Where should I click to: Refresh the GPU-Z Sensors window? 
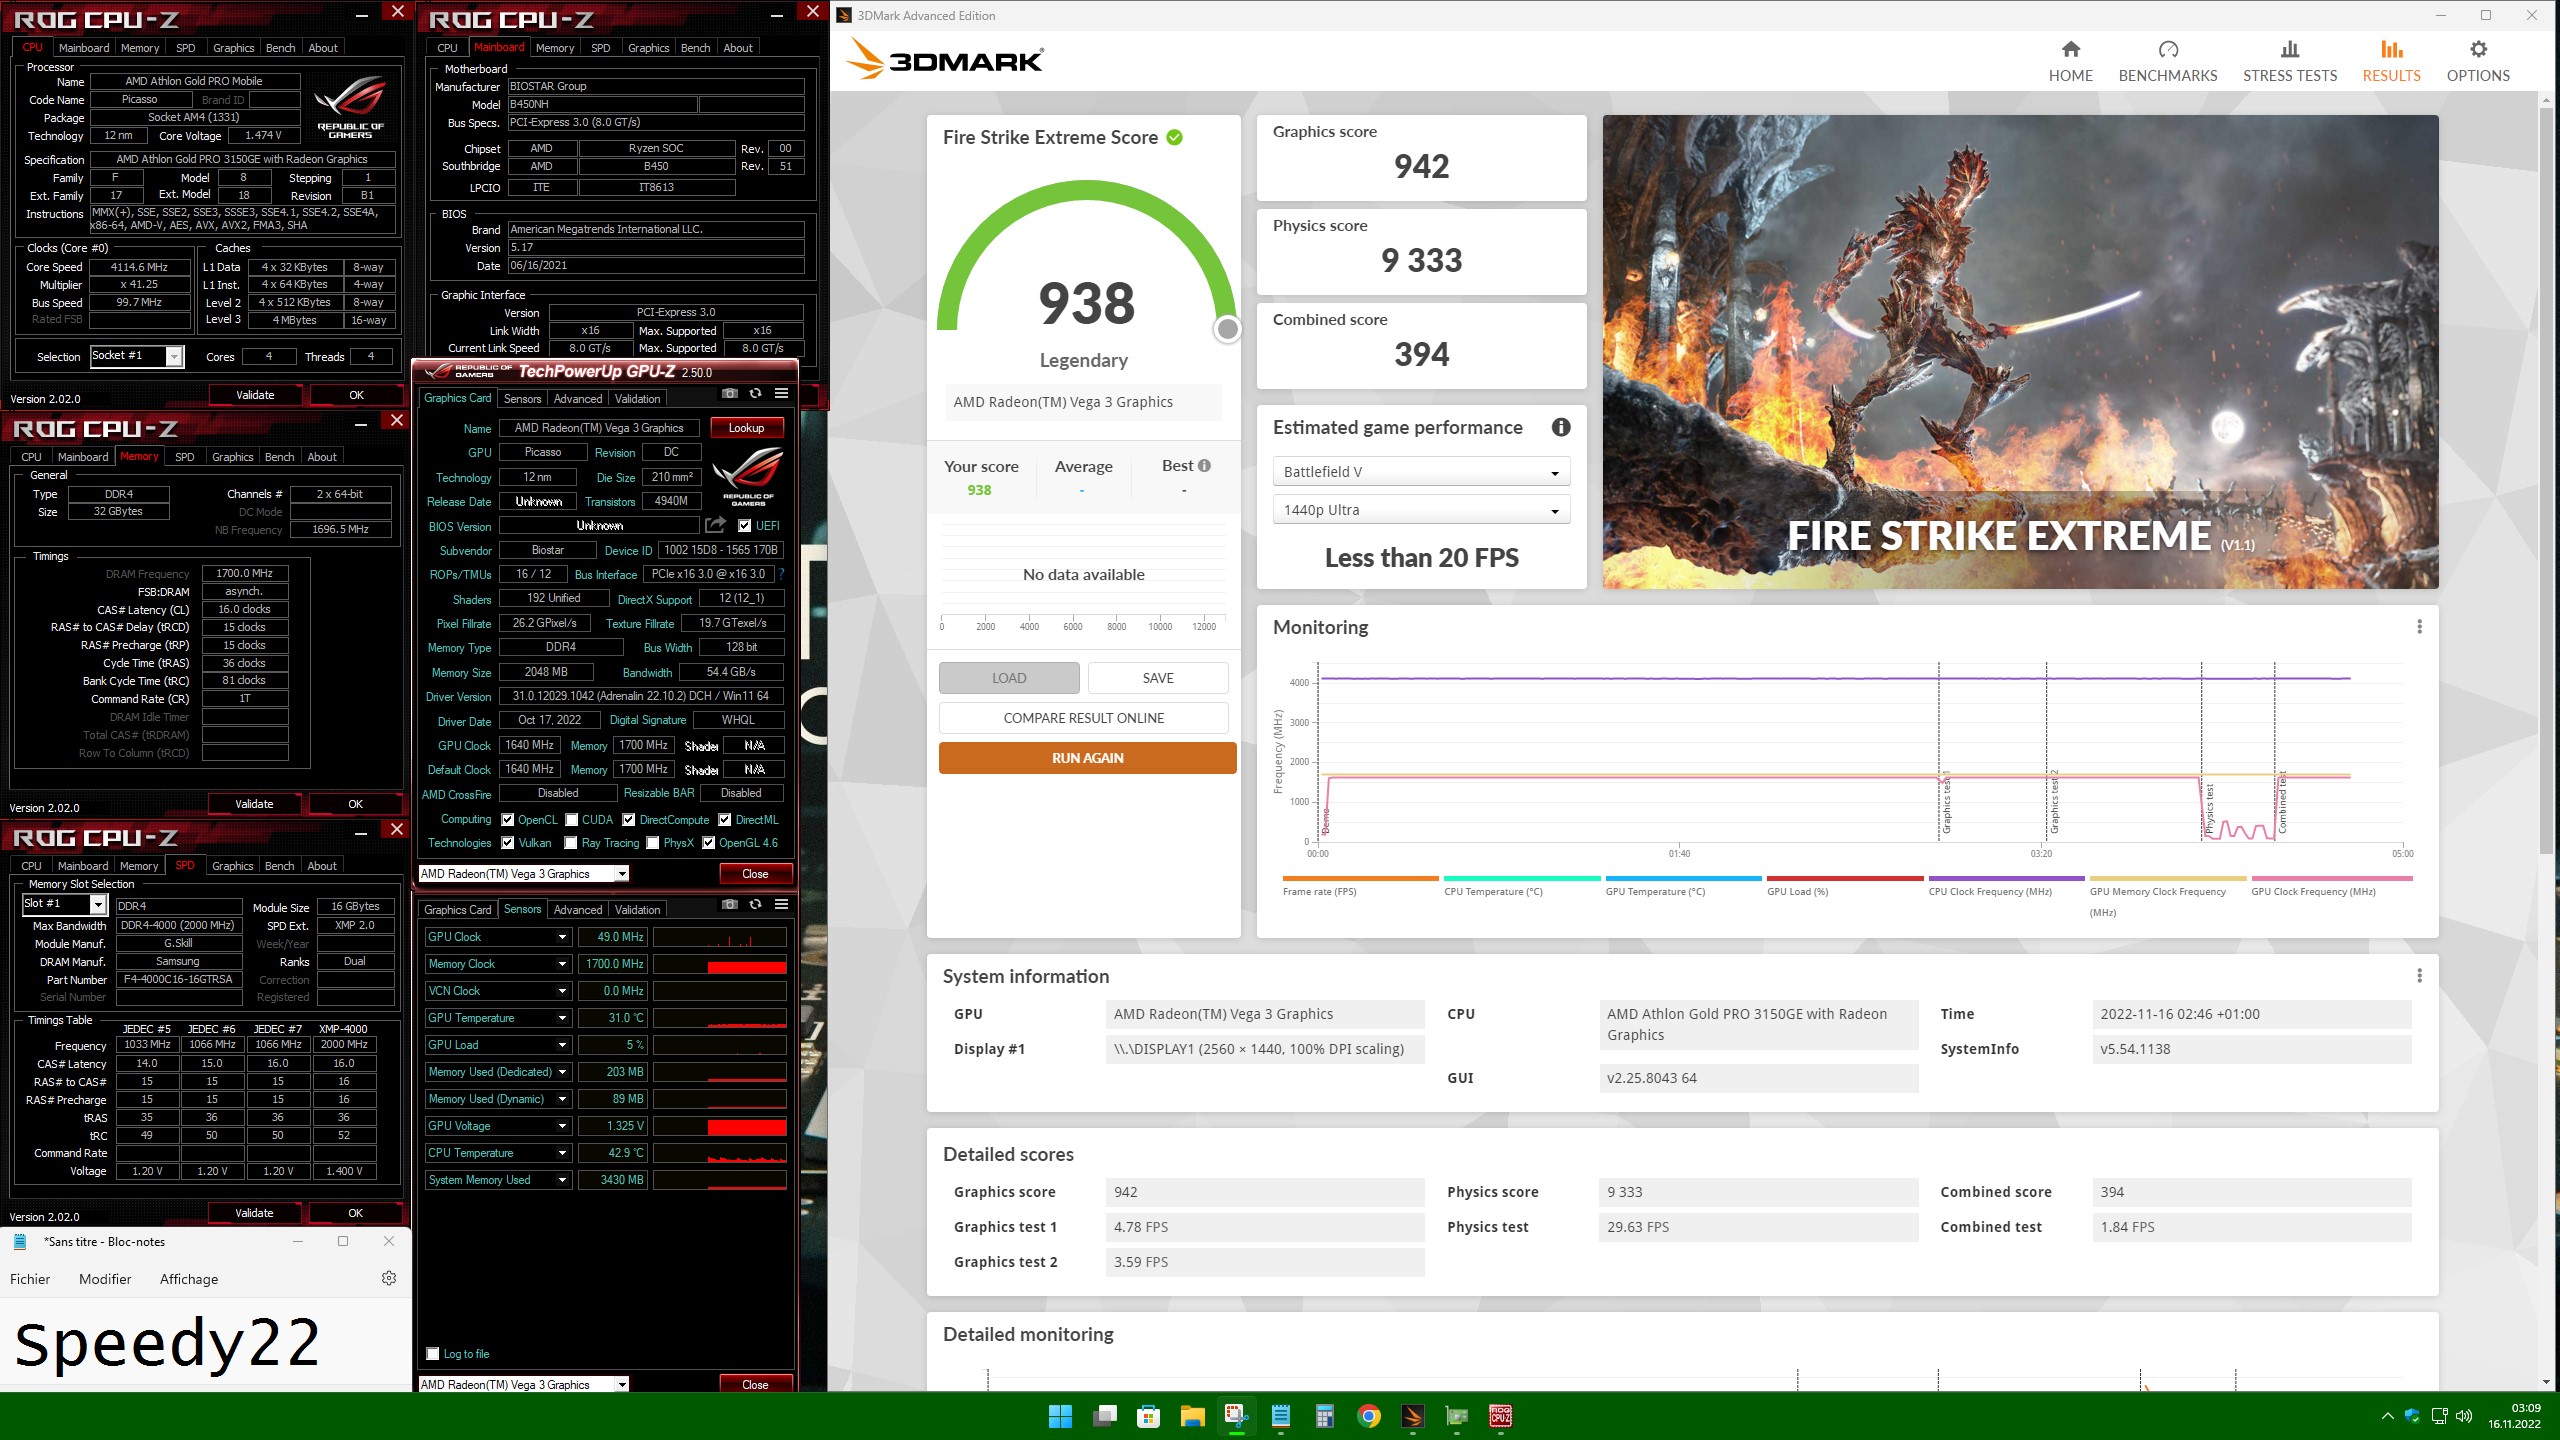tap(756, 905)
